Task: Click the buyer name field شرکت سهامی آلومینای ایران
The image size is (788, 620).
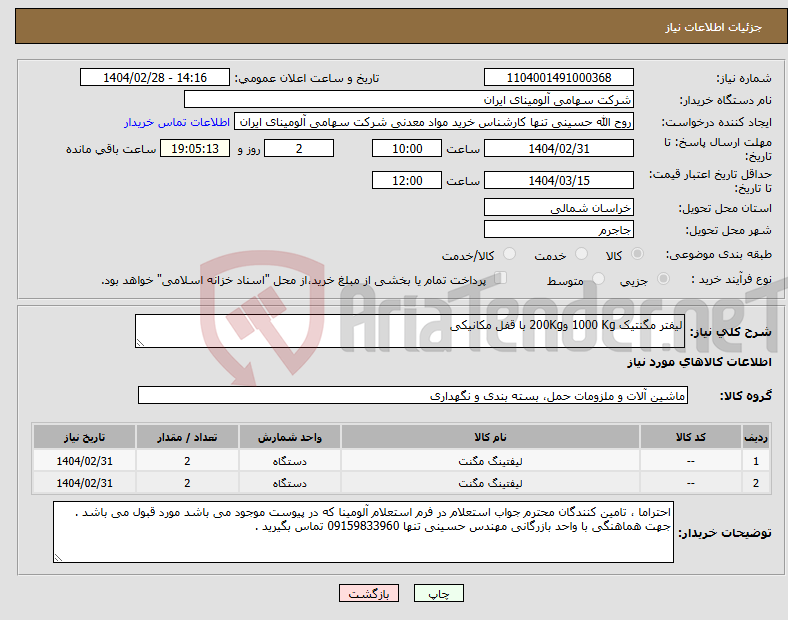Action: pyautogui.click(x=409, y=99)
